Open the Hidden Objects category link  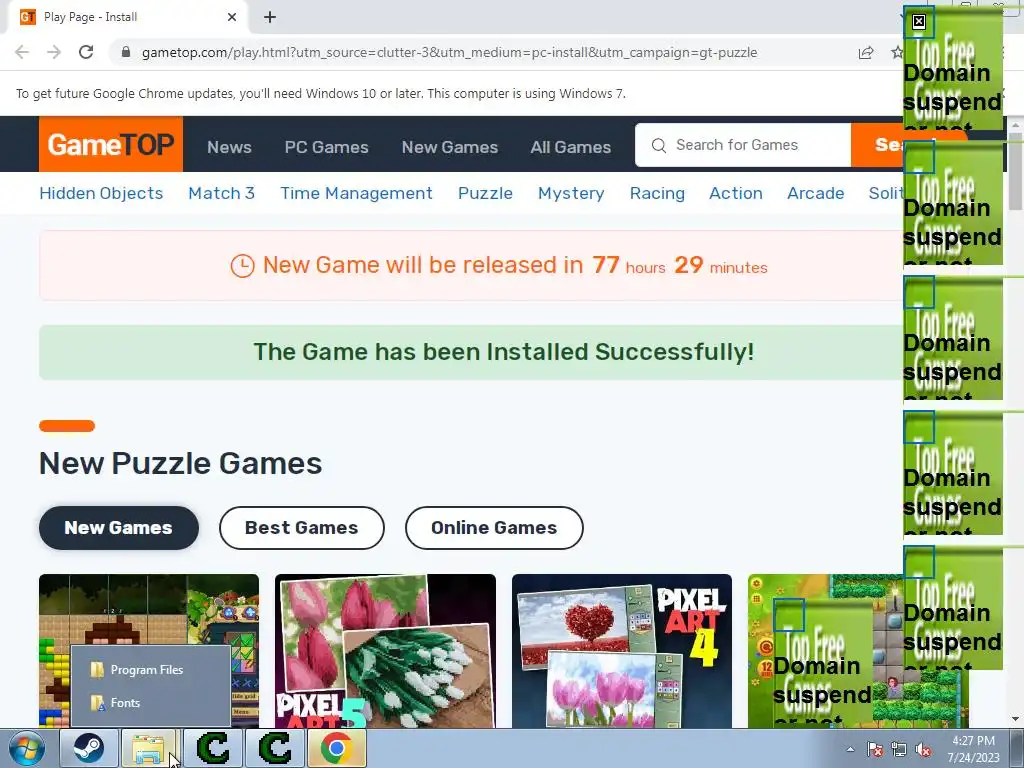point(101,193)
